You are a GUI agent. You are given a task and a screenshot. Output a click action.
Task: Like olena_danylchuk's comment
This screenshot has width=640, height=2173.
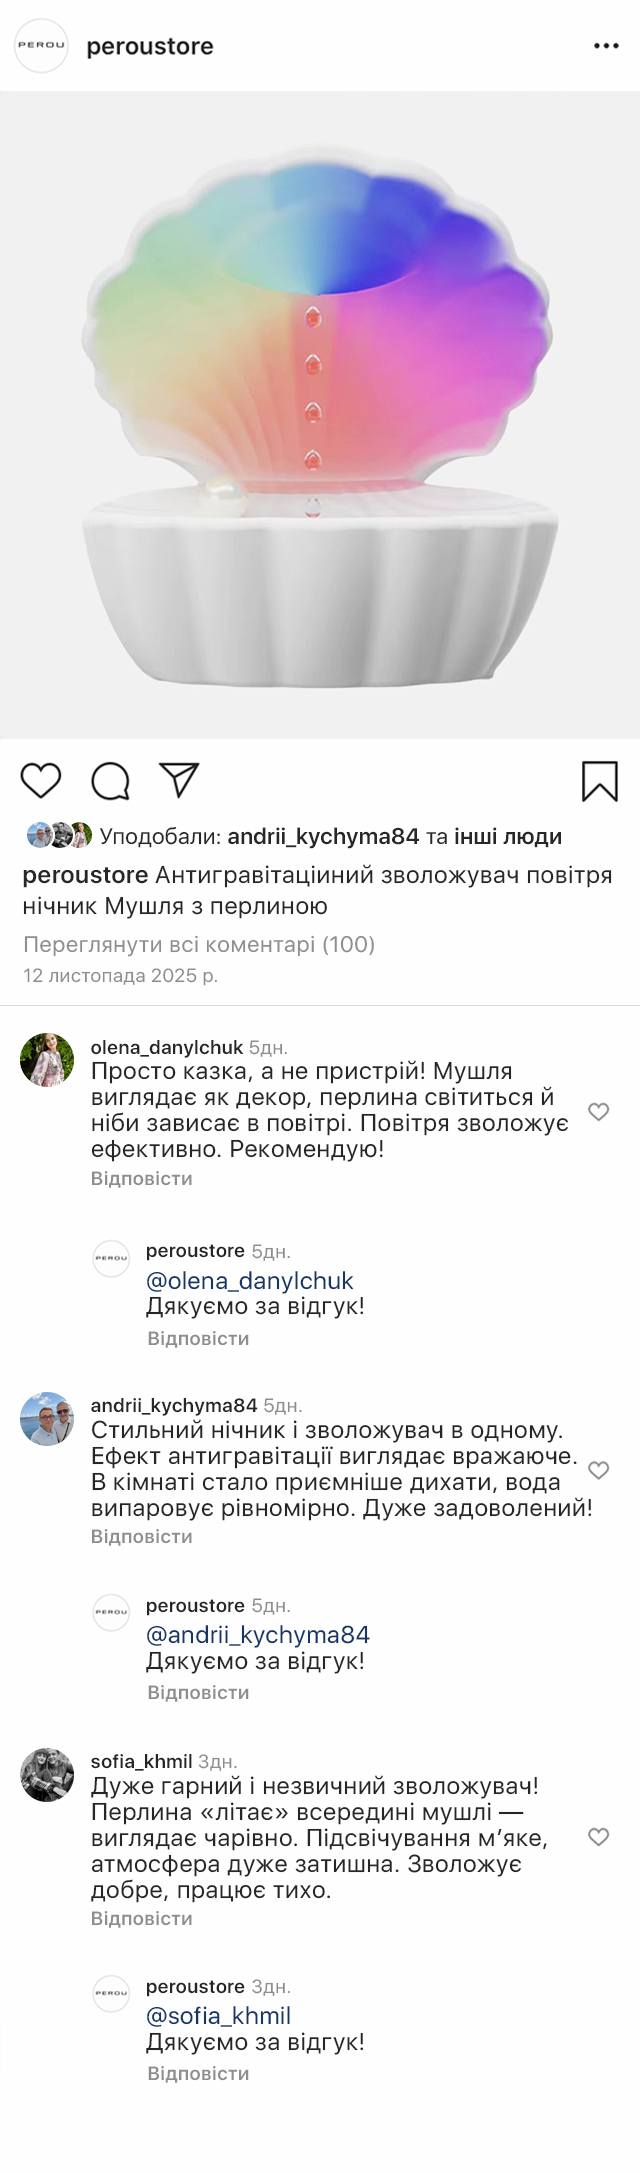click(x=598, y=1112)
